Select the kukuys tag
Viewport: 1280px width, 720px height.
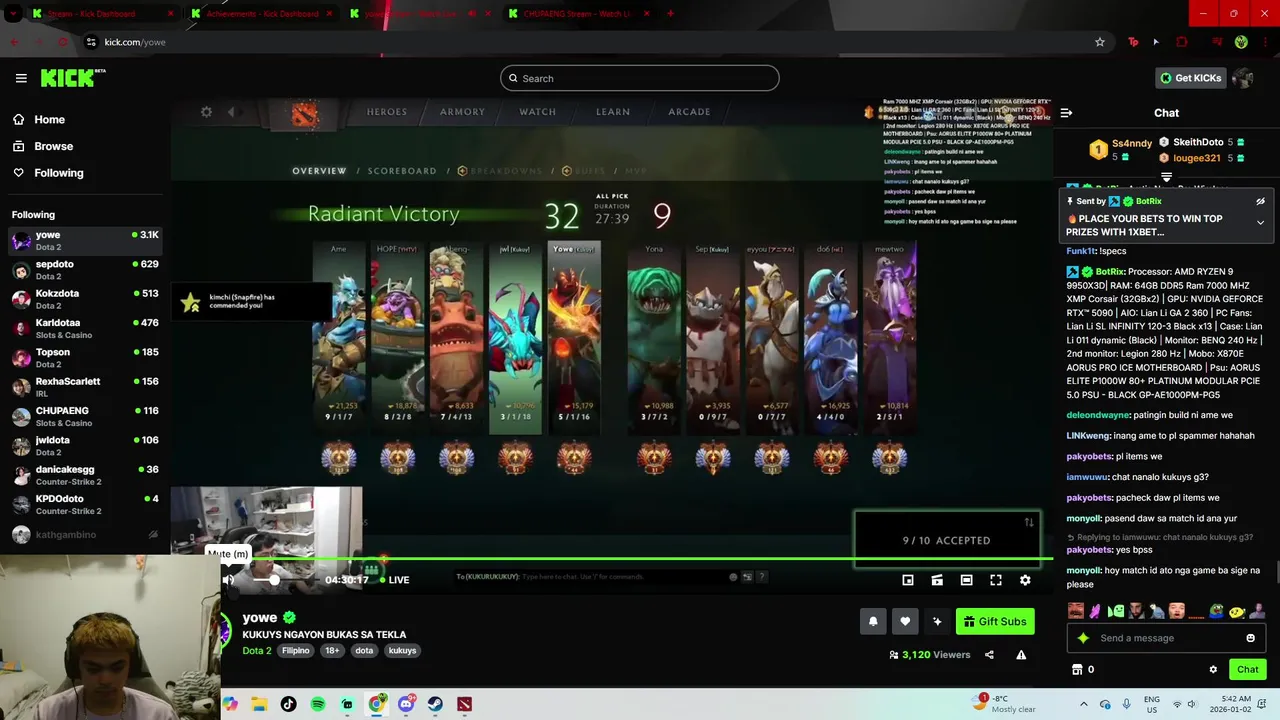point(402,650)
